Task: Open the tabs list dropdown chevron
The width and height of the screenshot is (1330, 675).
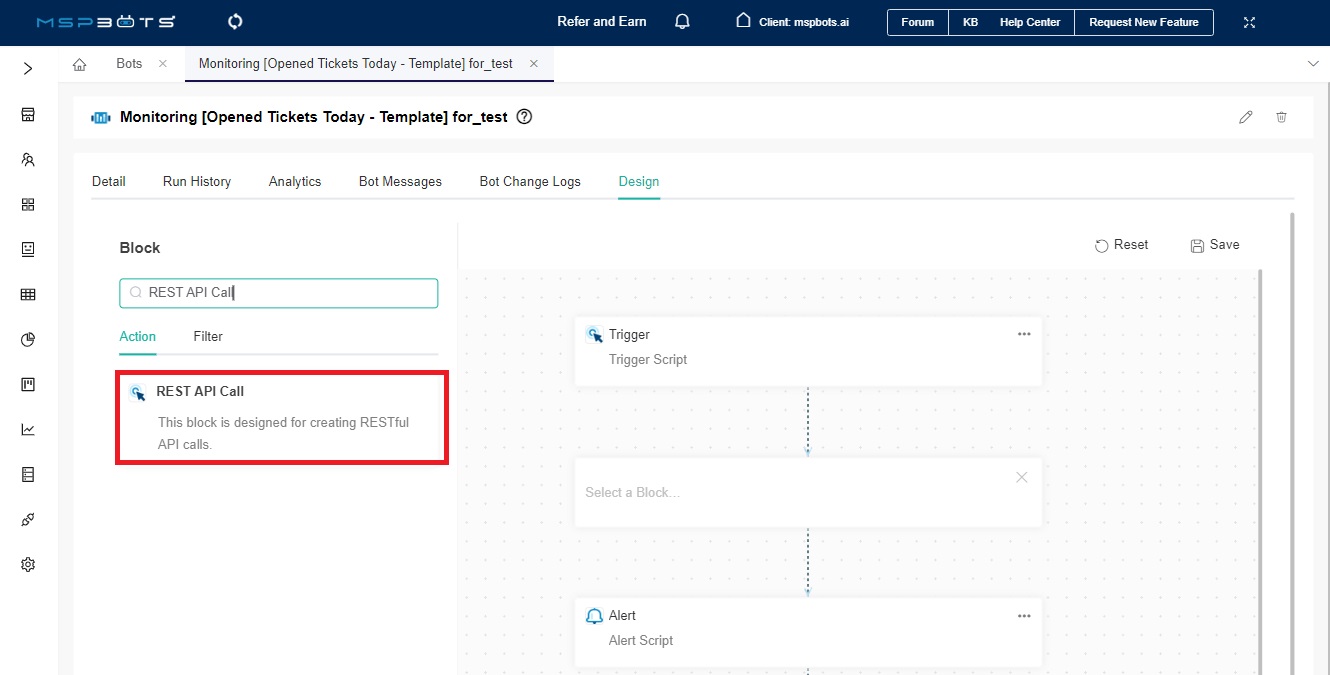Action: [x=1313, y=63]
